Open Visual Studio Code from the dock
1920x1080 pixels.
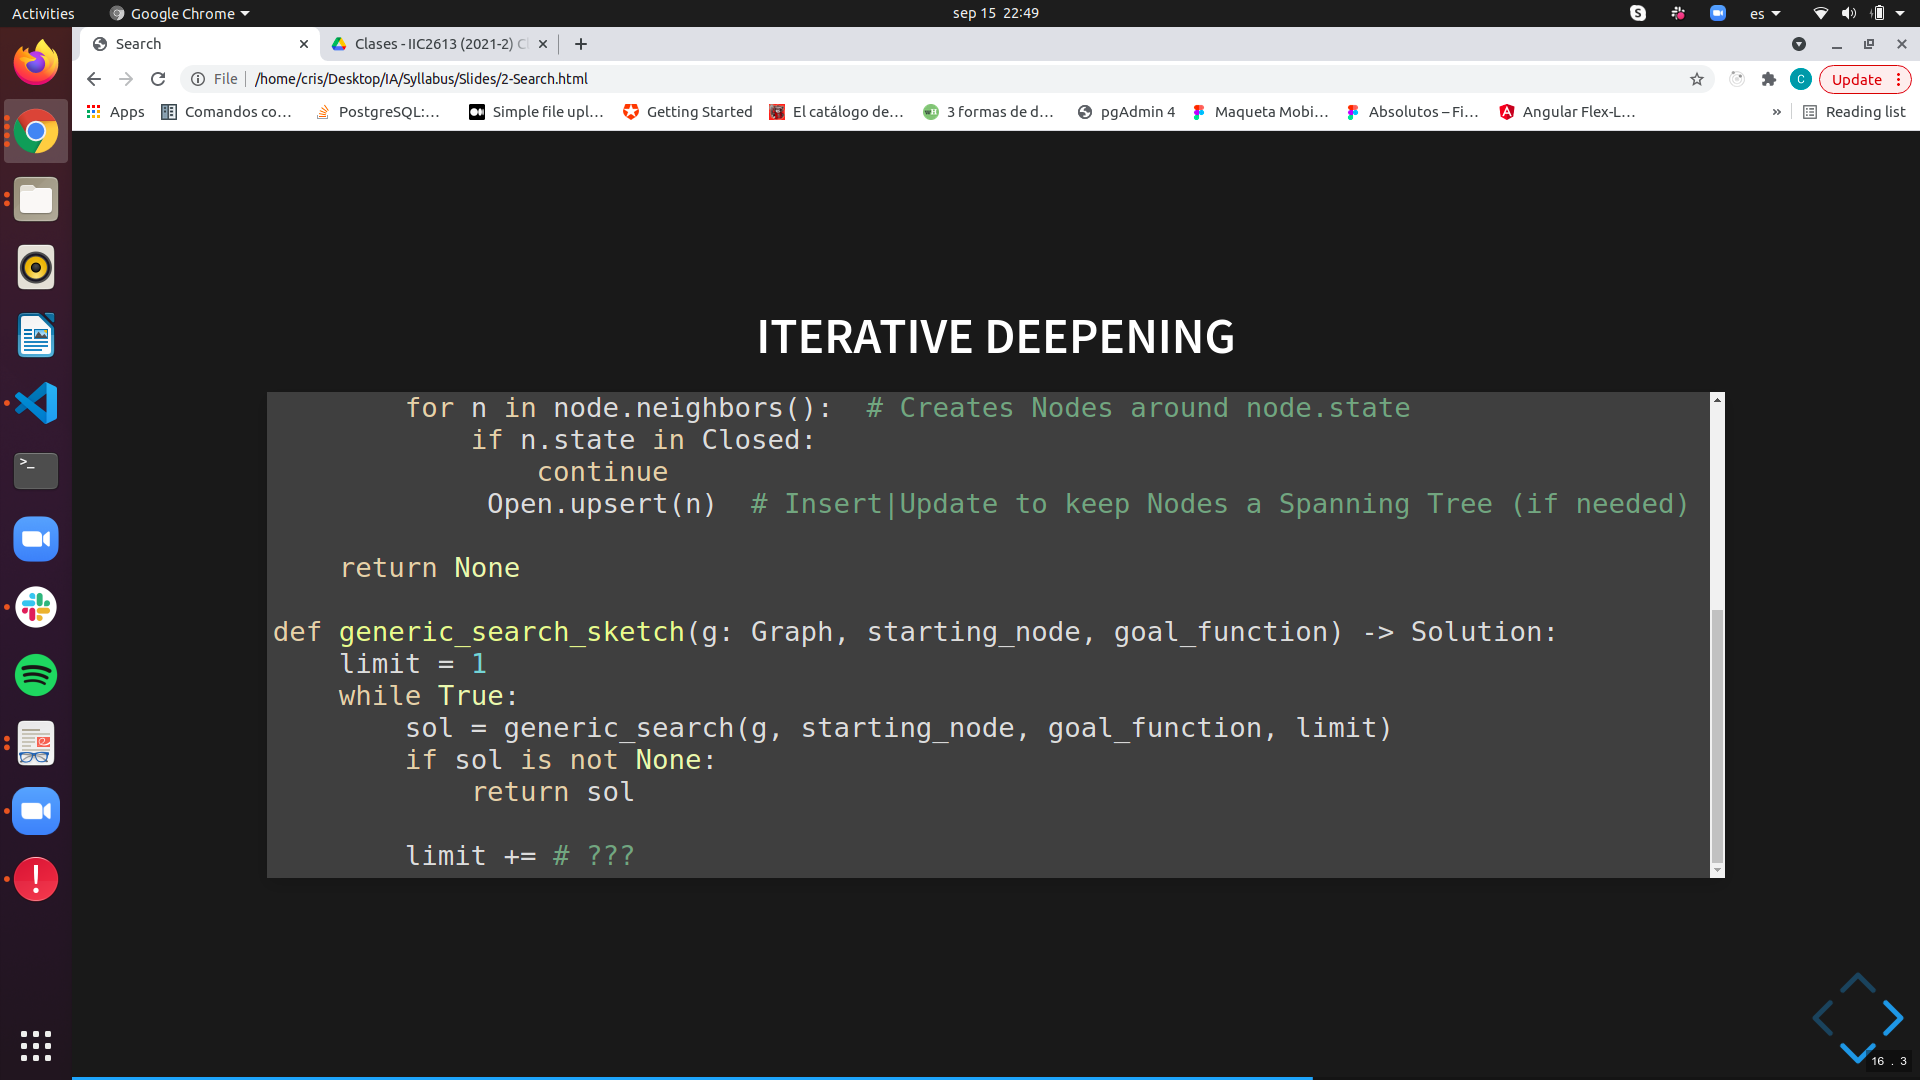[35, 403]
